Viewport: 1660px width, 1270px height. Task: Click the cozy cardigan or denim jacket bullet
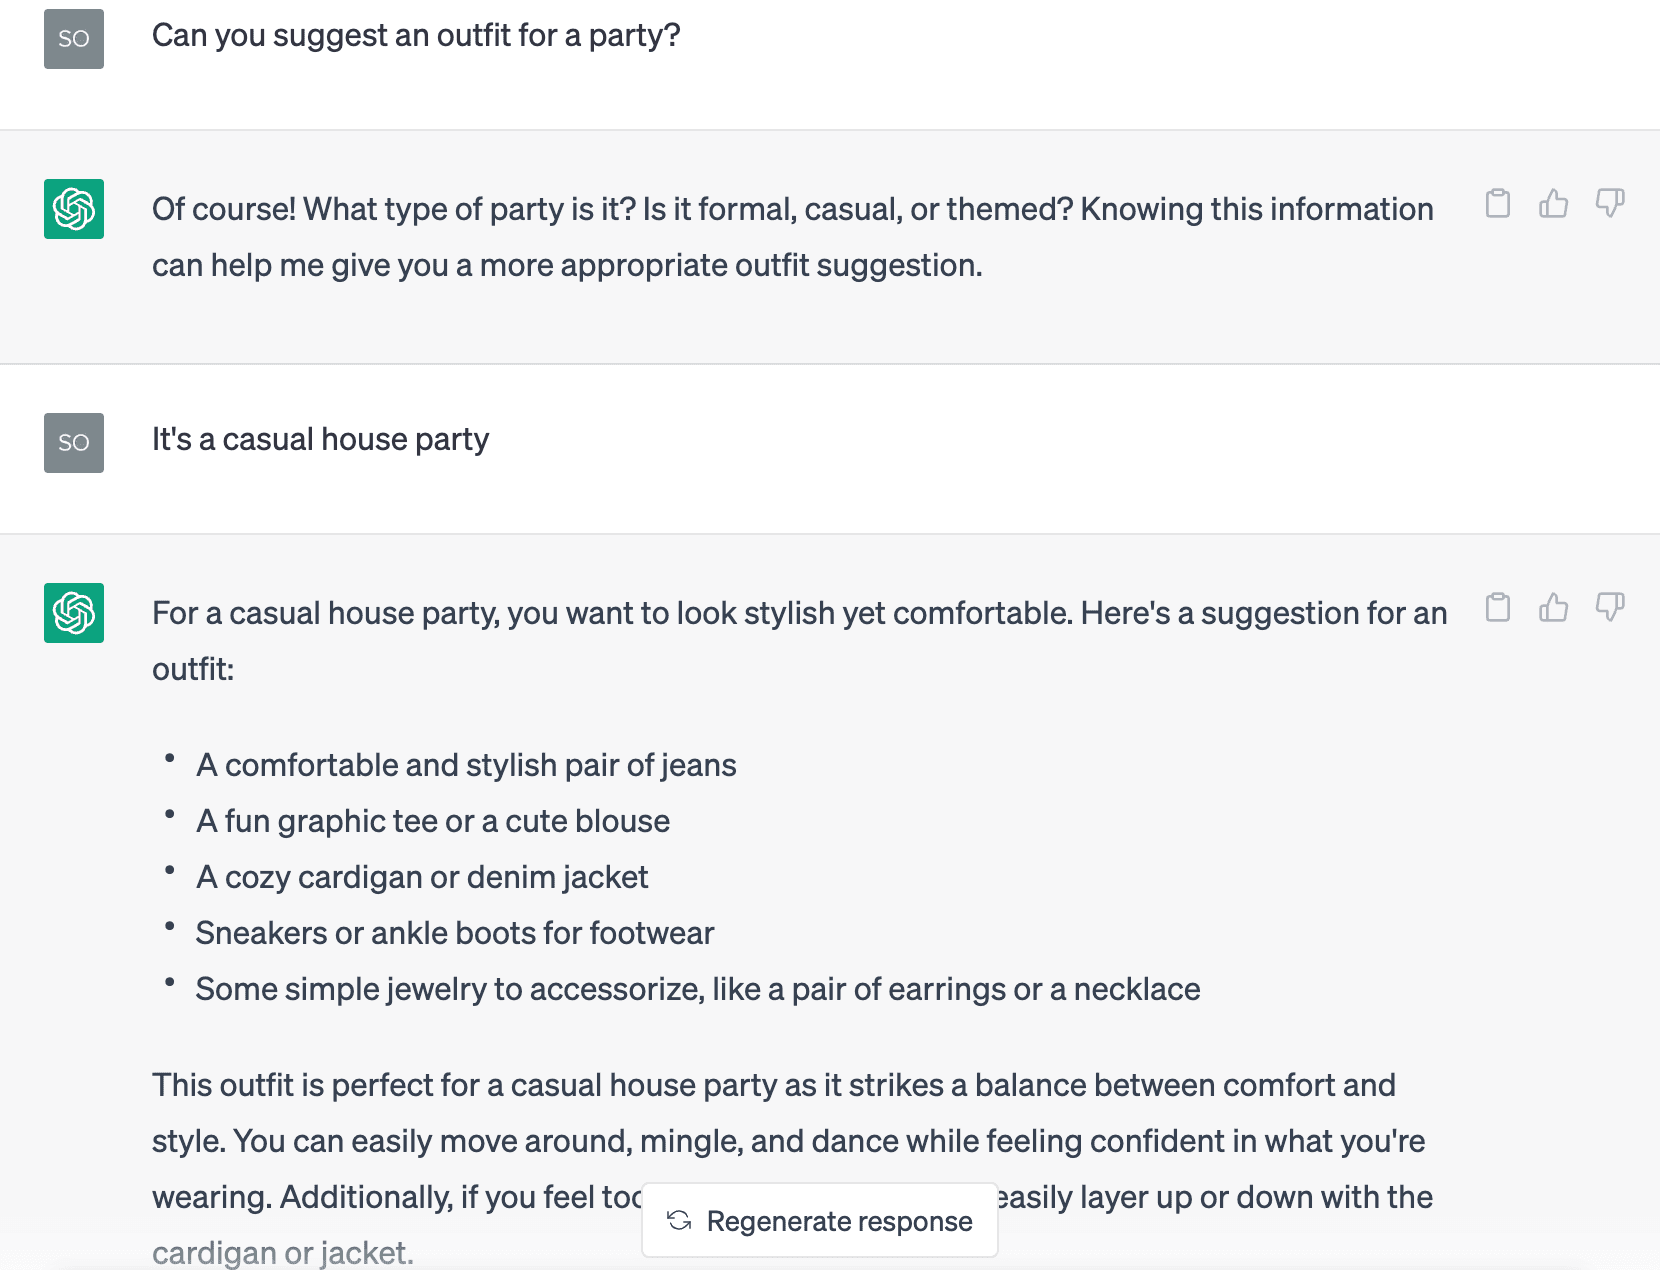[x=422, y=877]
